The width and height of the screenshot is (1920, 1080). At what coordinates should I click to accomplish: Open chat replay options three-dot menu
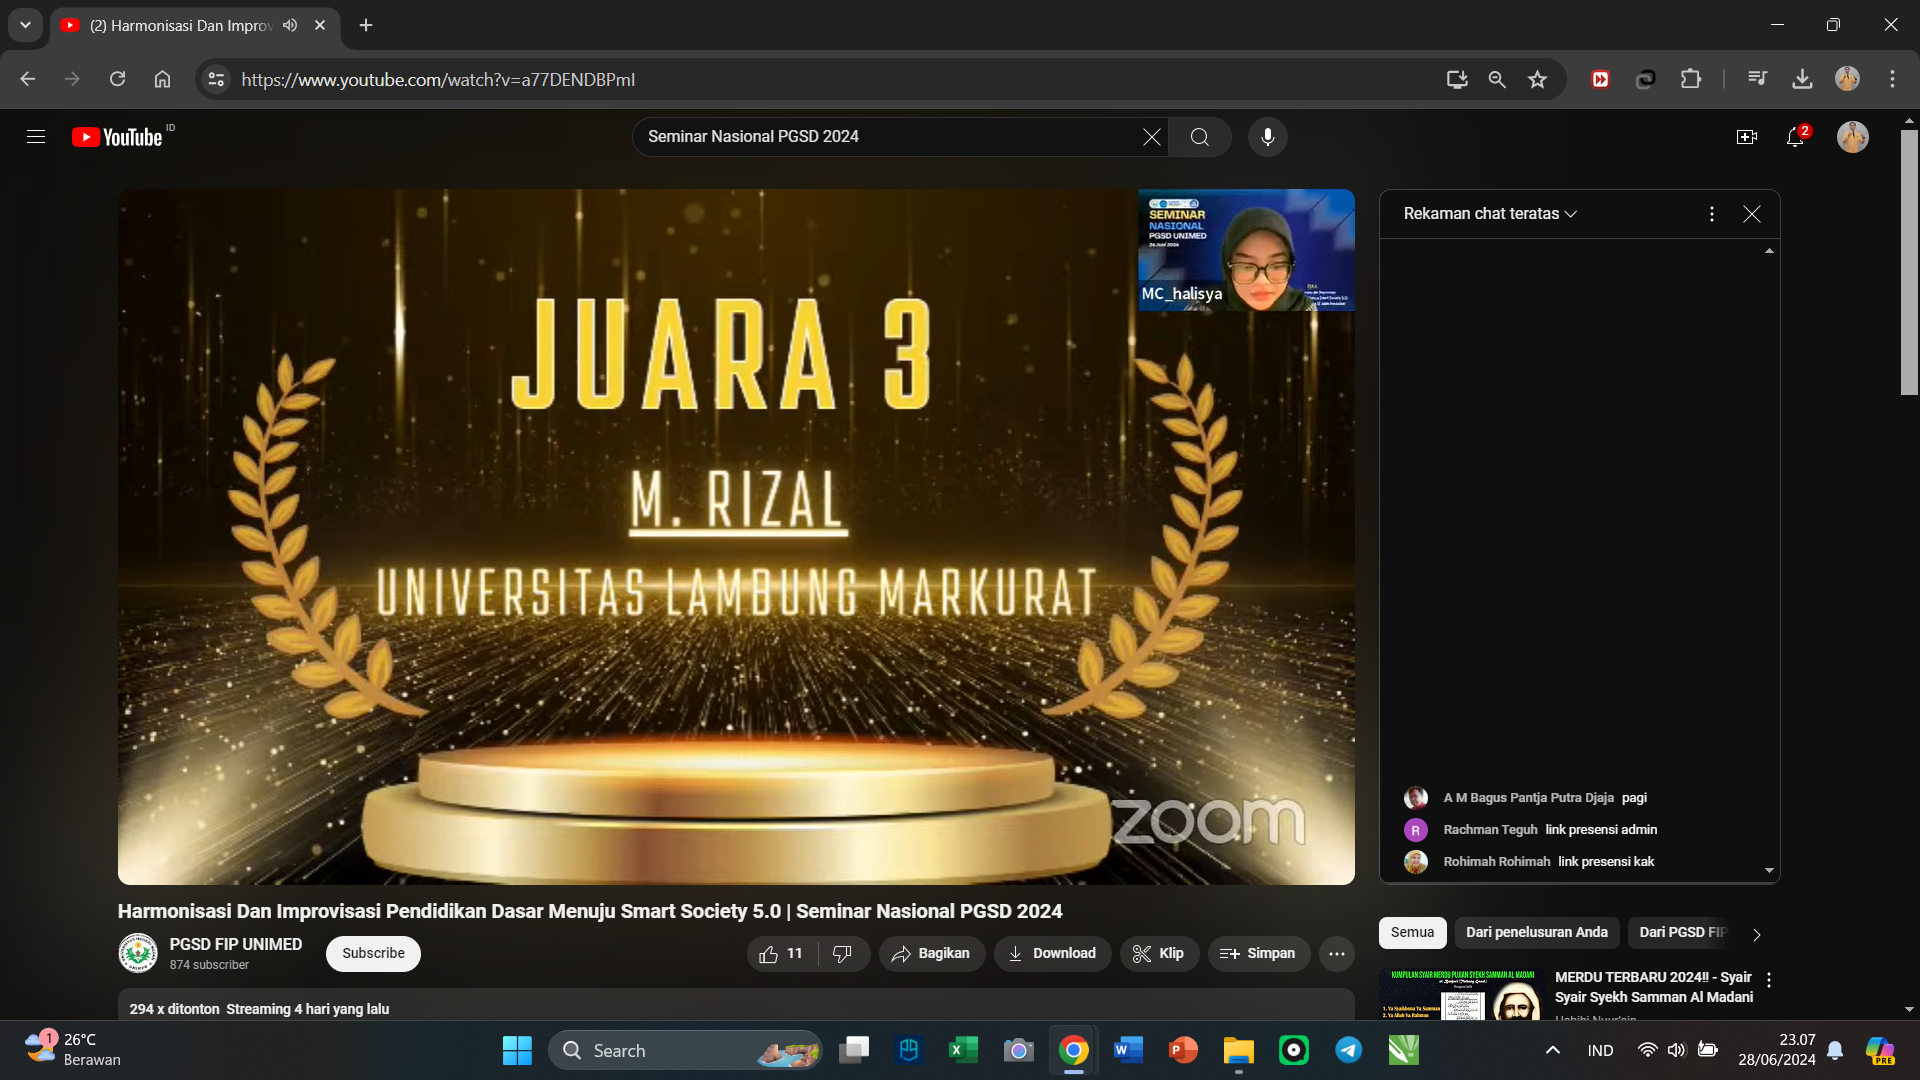(x=1712, y=214)
